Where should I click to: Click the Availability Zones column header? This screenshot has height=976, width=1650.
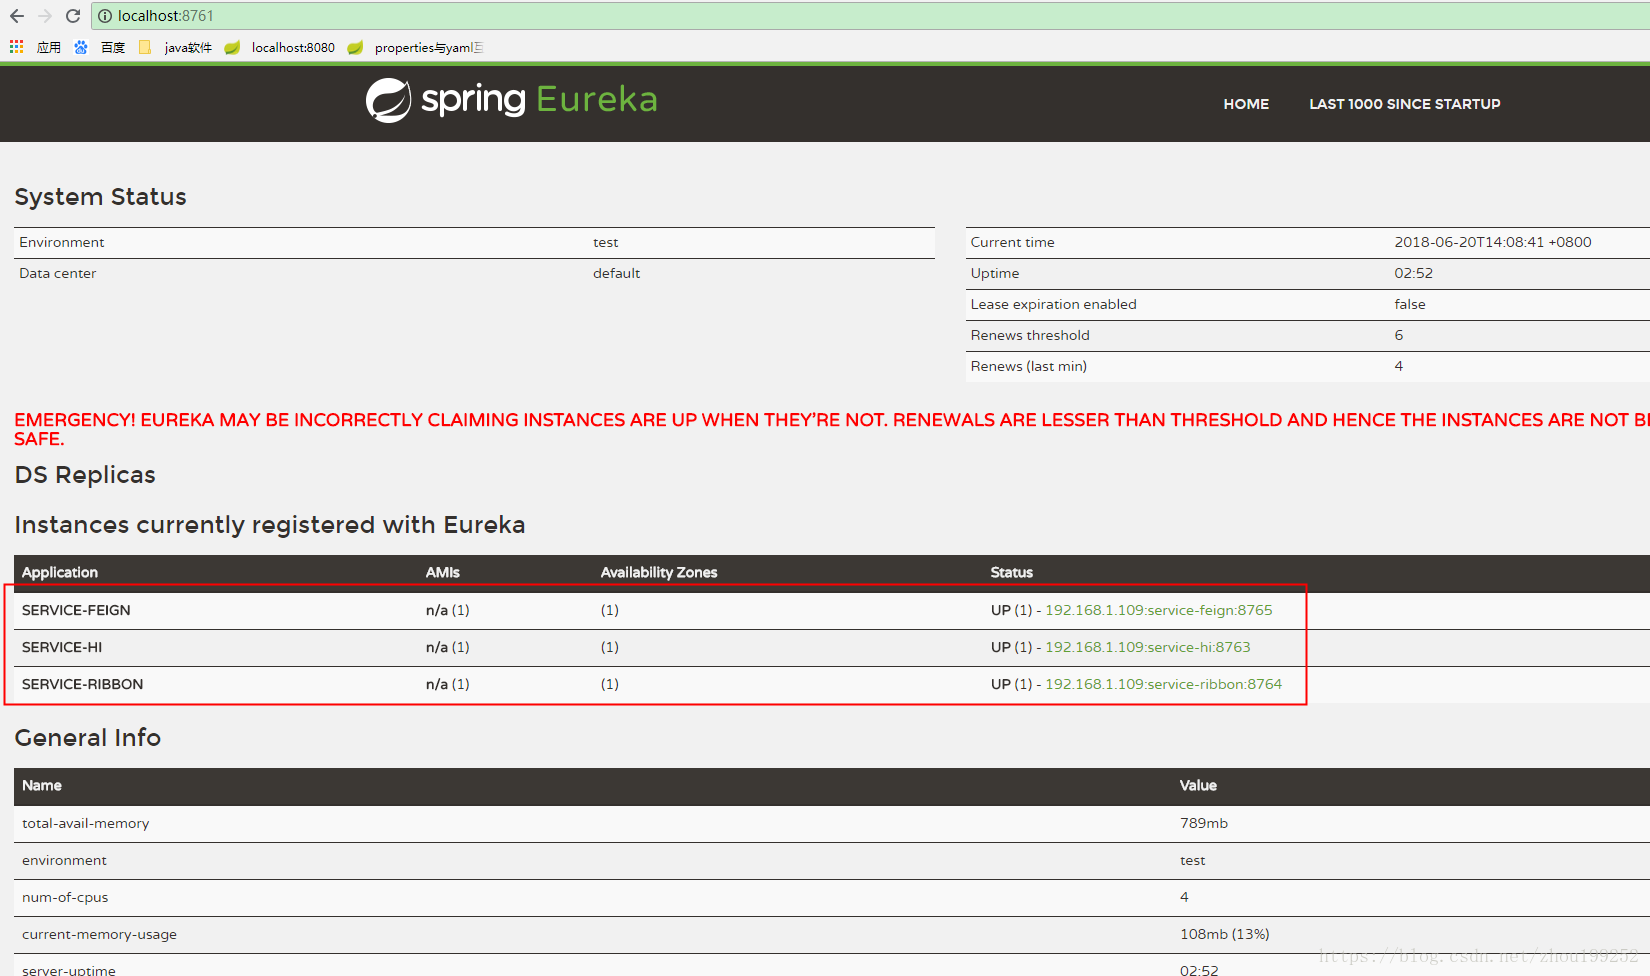click(659, 572)
